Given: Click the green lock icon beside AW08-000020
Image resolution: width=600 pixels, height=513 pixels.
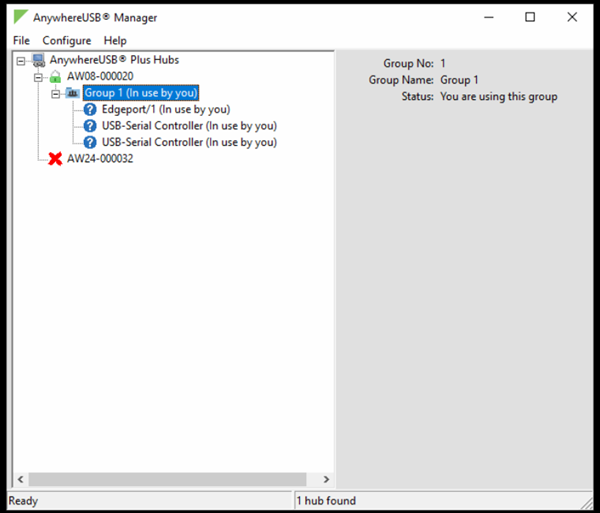Looking at the screenshot, I should pyautogui.click(x=55, y=77).
